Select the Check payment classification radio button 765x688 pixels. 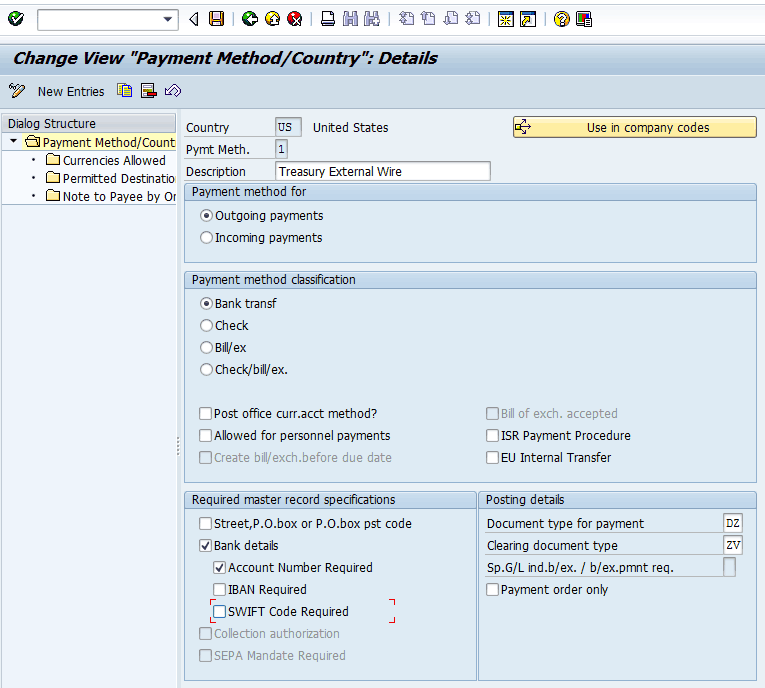point(207,326)
